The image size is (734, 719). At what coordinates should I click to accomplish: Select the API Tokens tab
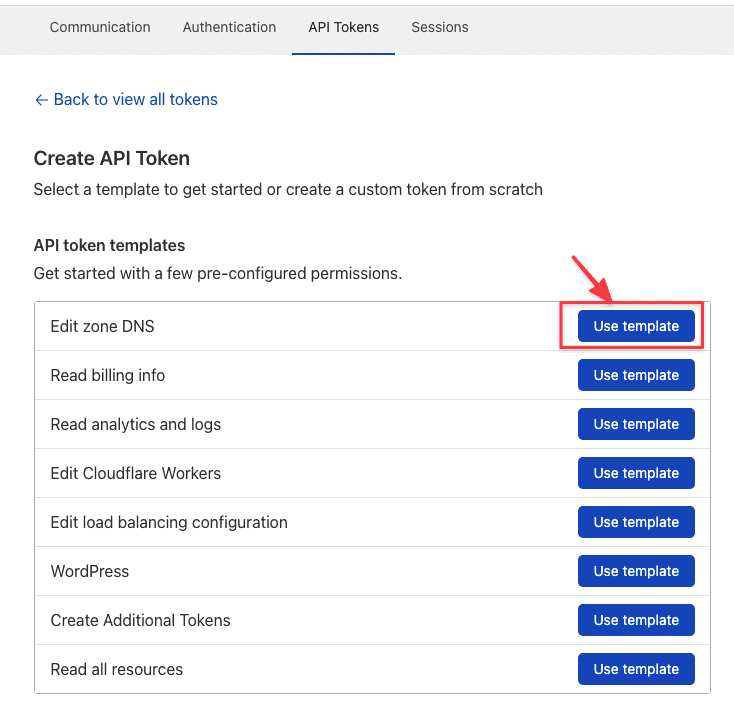[343, 27]
